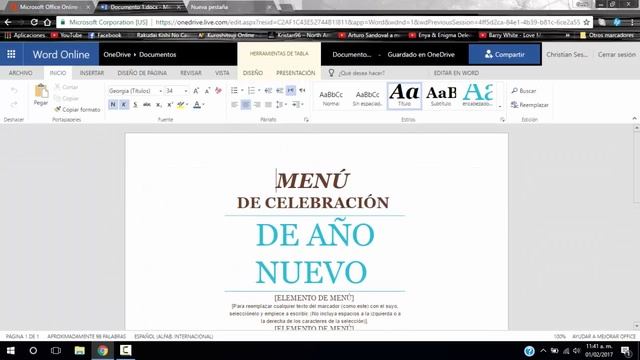Open Windows Start menu
Screen dimensions: 640x360
[11, 351]
